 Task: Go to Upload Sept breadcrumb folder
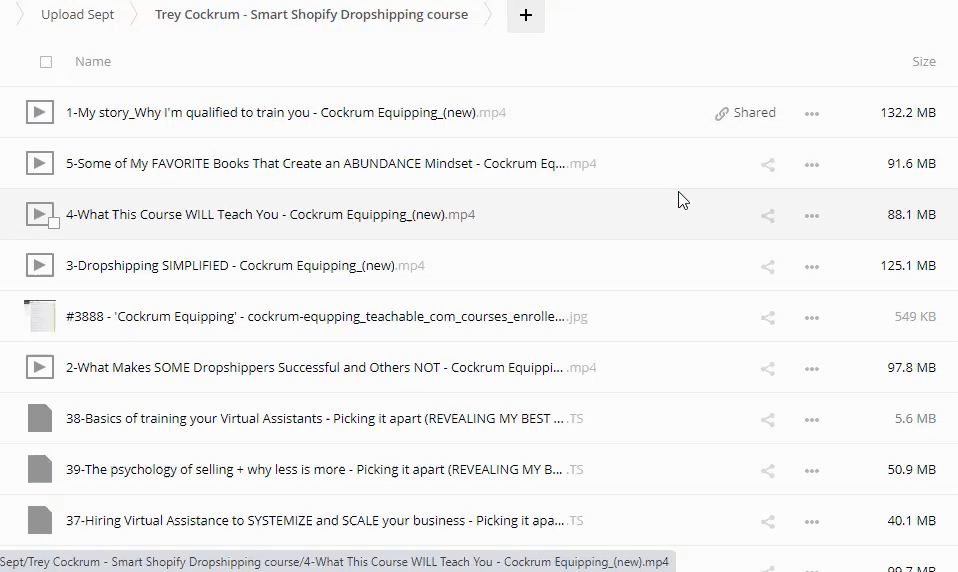[x=77, y=15]
